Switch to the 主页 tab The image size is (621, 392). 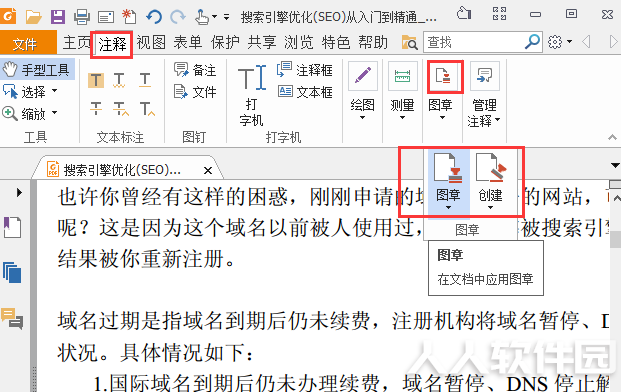(x=77, y=42)
